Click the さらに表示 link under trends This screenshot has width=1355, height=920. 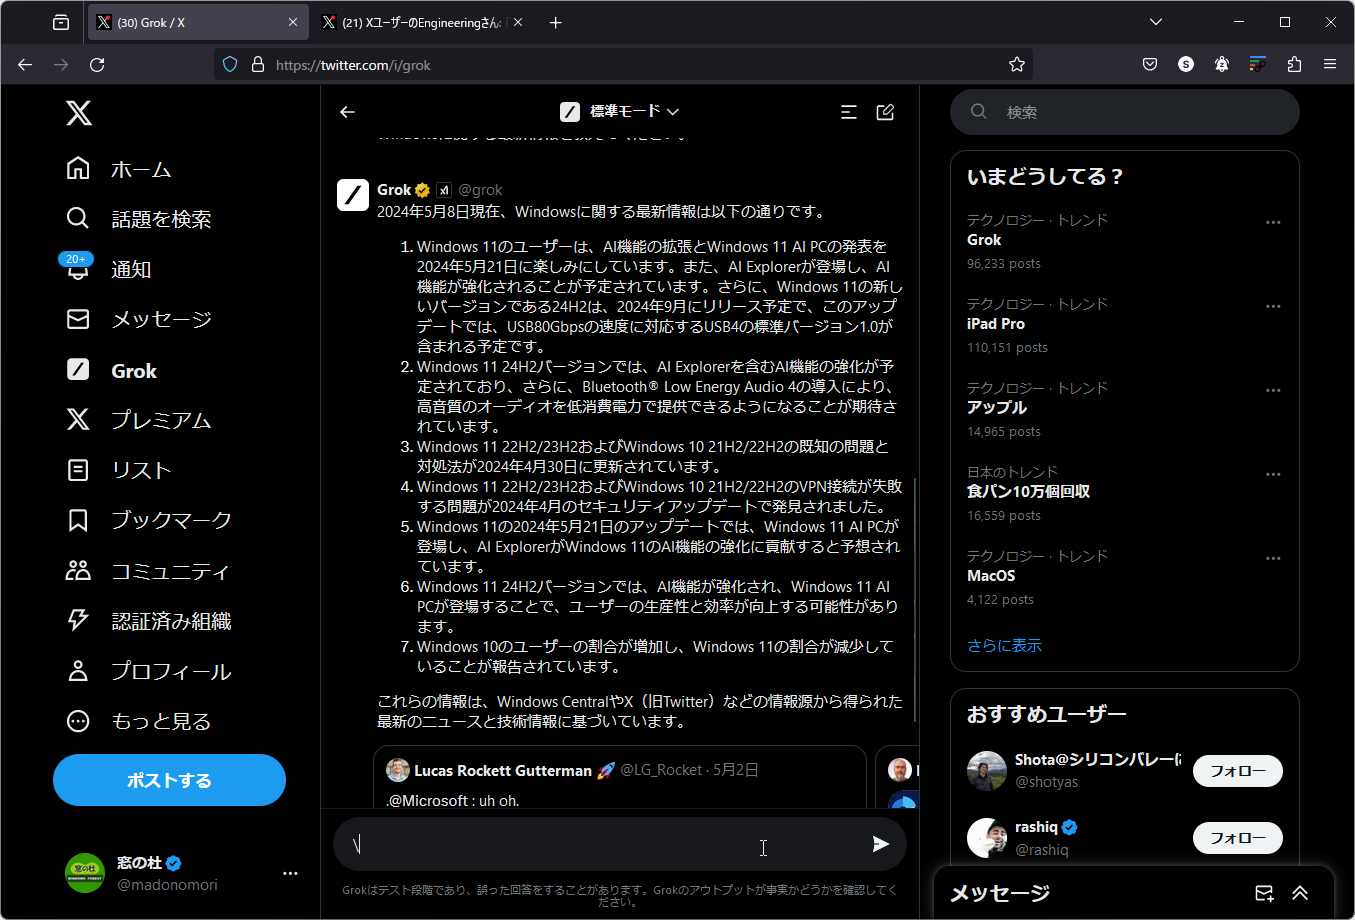click(x=1004, y=645)
